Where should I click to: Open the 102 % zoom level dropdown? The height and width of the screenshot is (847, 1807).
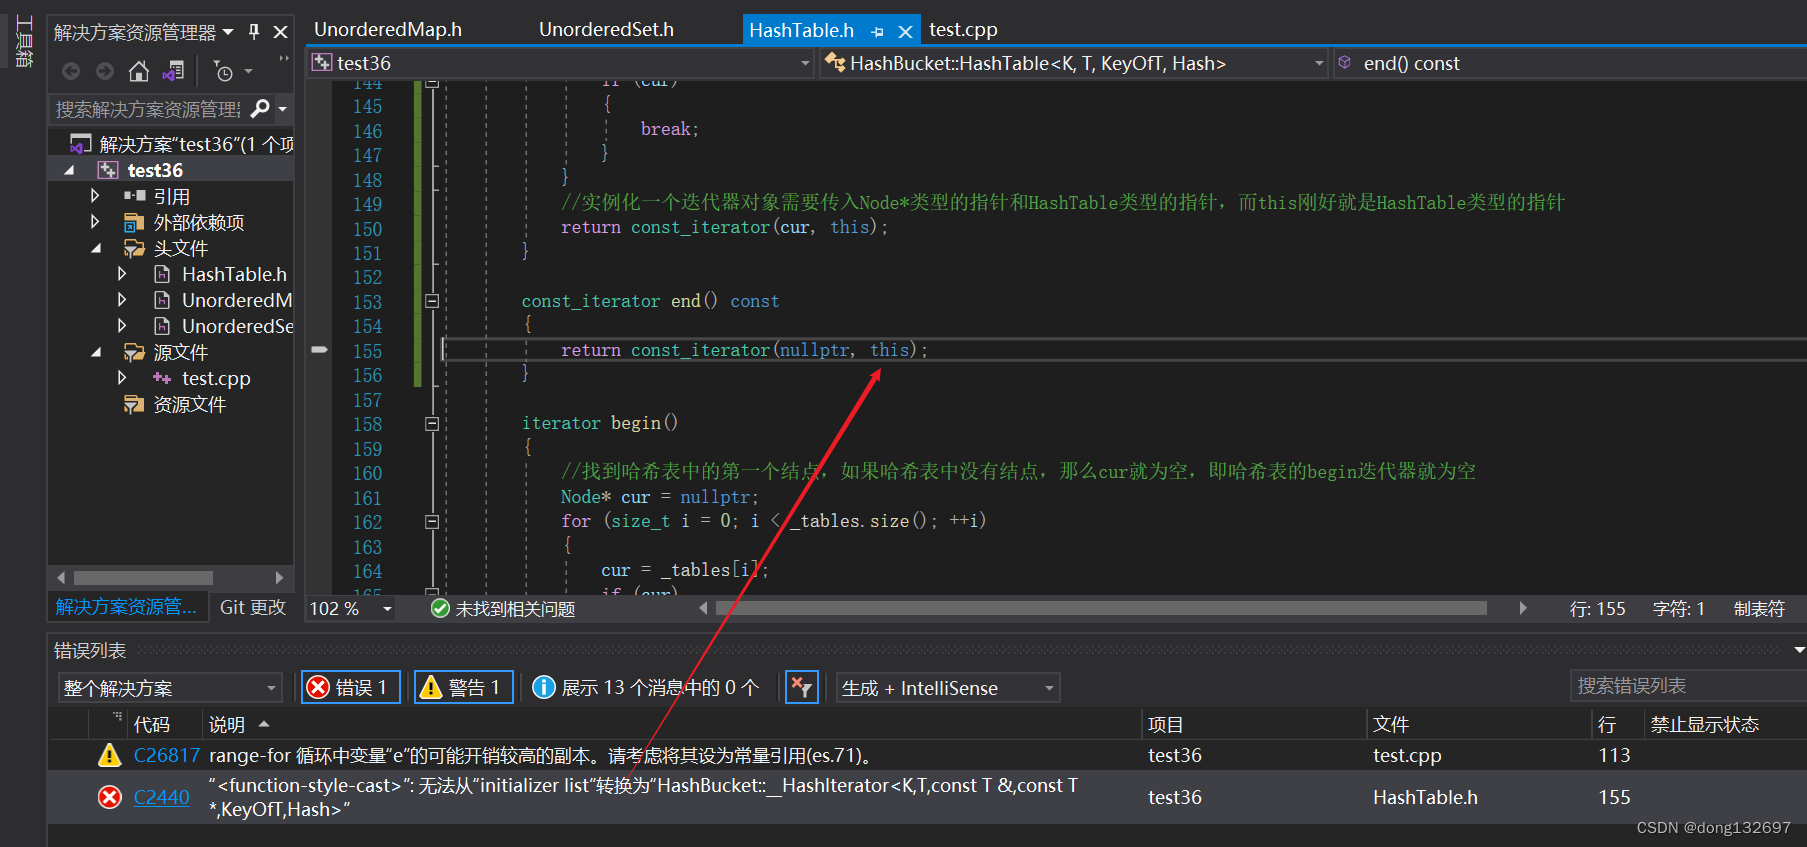point(387,608)
